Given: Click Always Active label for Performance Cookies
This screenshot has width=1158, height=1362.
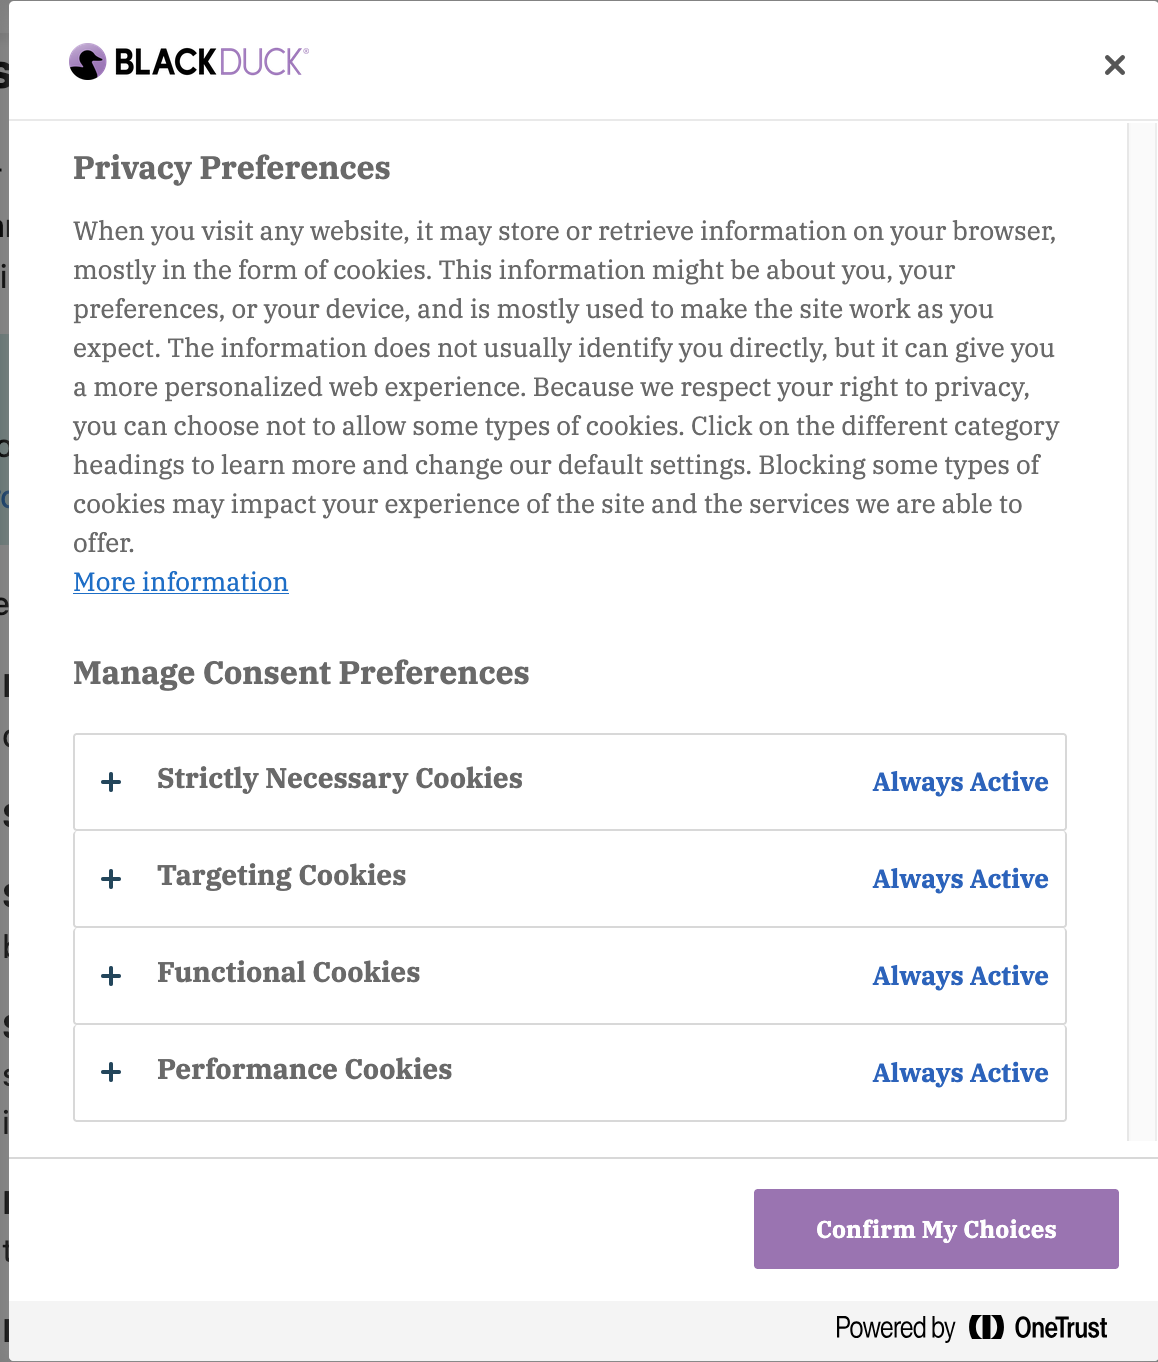Looking at the screenshot, I should point(960,1073).
